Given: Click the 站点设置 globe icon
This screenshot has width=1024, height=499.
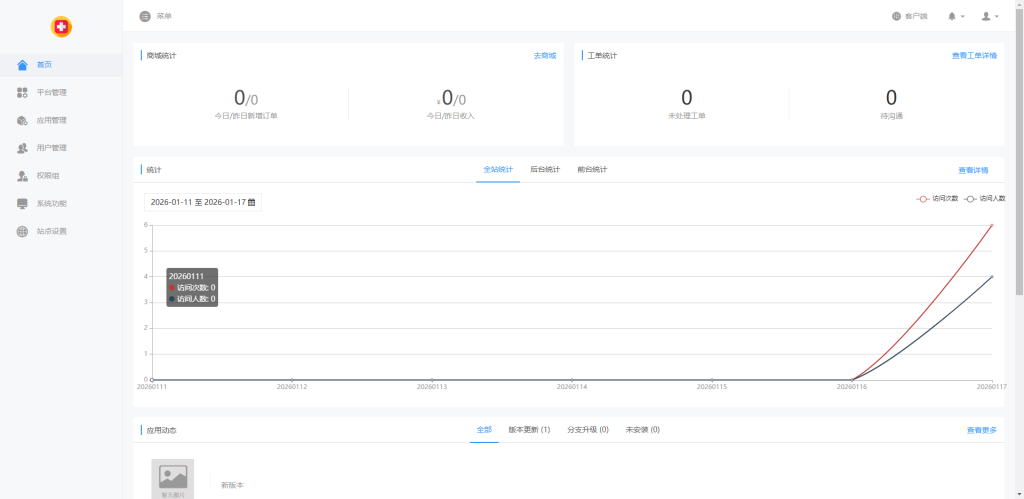Looking at the screenshot, I should pos(23,232).
